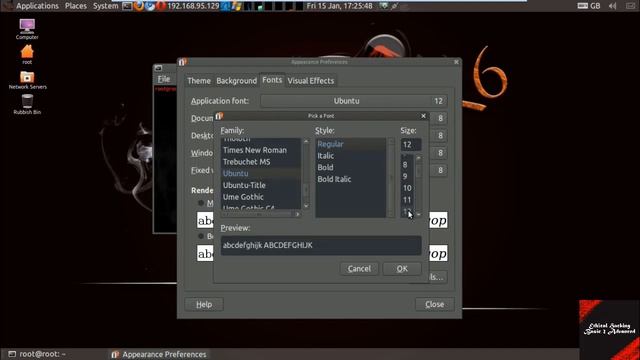Click the Application font Ubuntu 12 button
The image size is (640, 360).
point(353,101)
